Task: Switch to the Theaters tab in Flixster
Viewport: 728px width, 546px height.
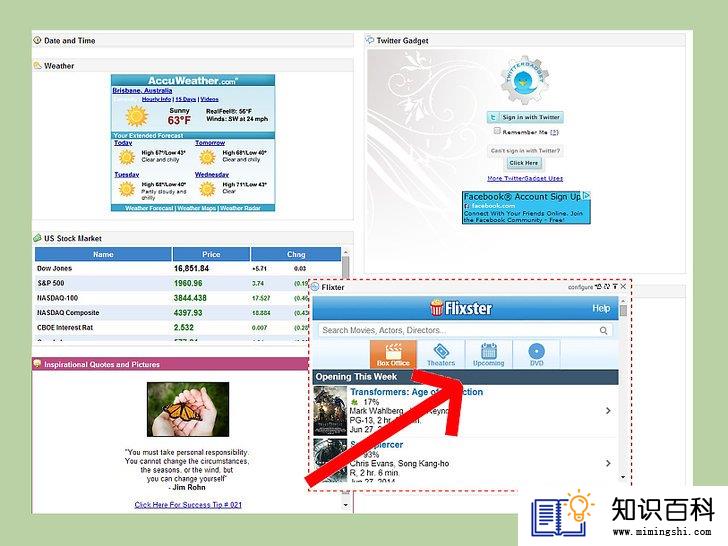Action: [441, 354]
